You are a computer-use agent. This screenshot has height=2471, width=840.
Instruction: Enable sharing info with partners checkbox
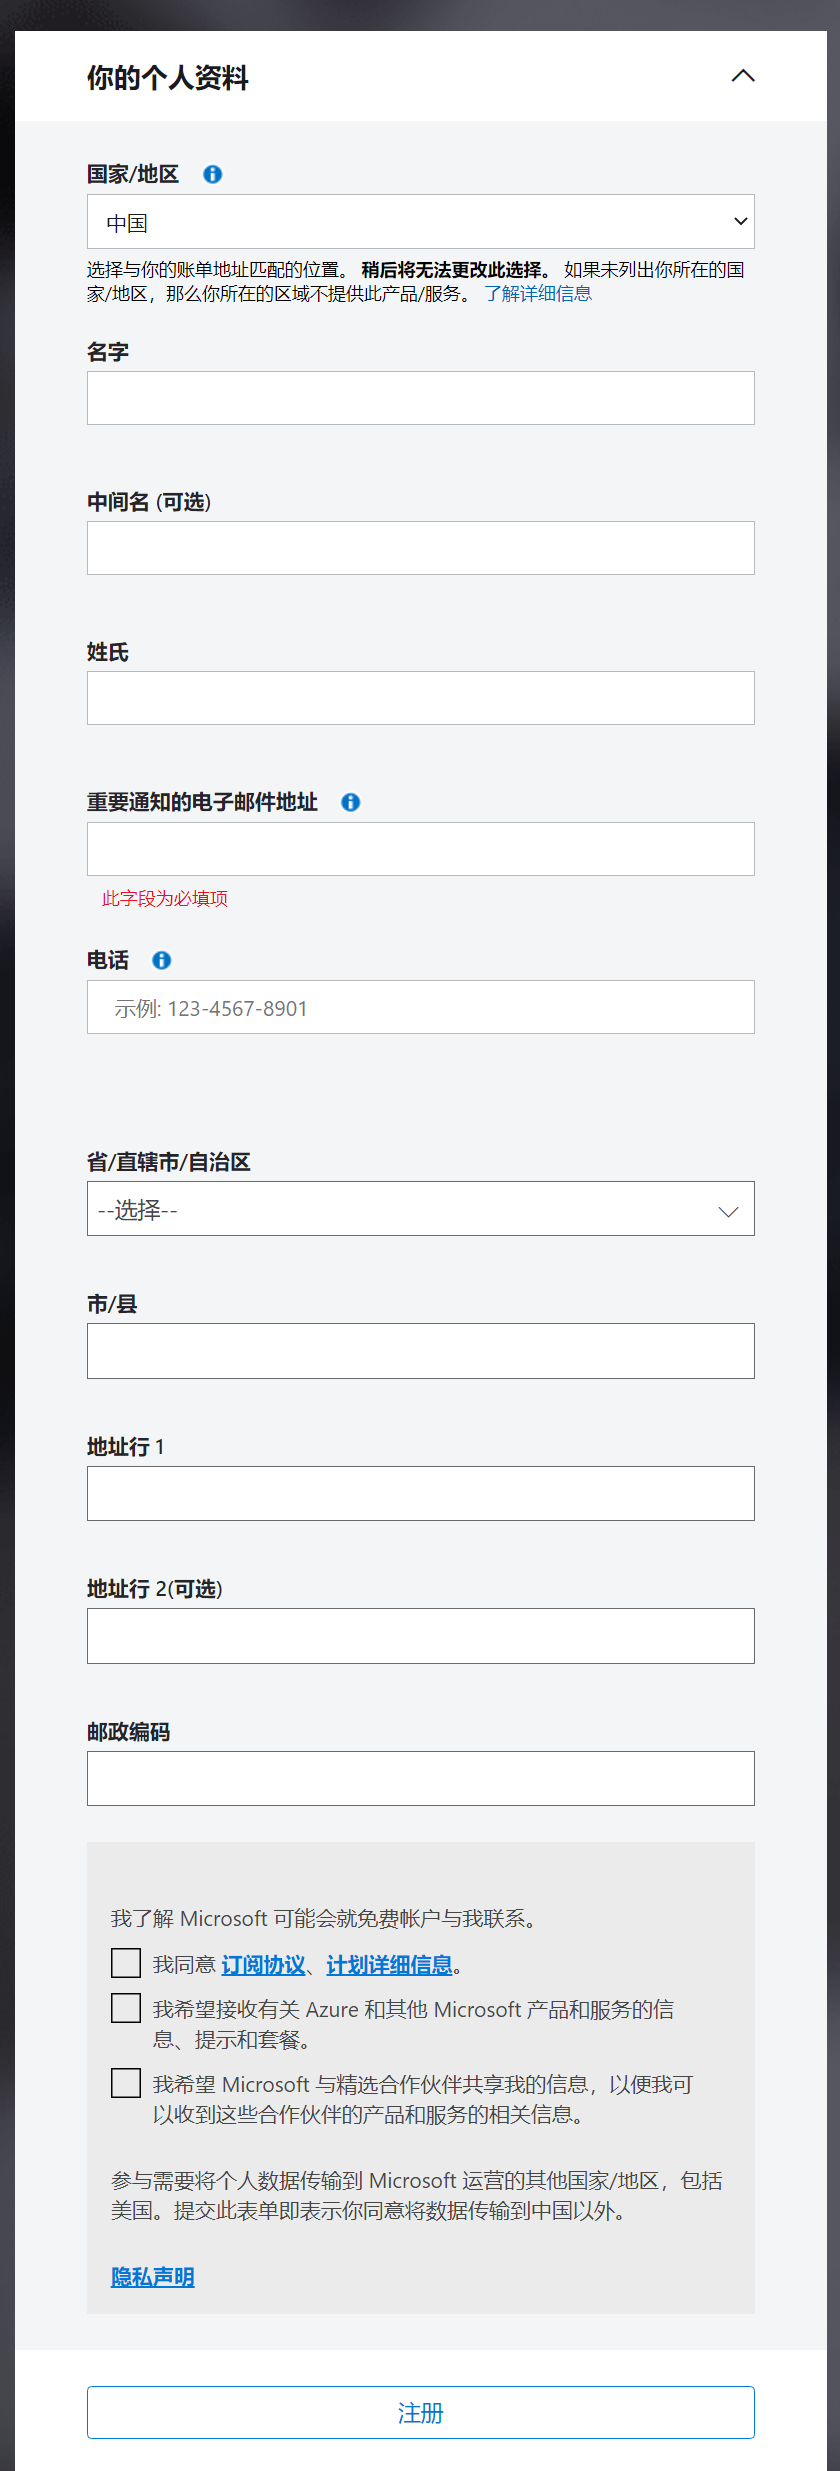126,2083
